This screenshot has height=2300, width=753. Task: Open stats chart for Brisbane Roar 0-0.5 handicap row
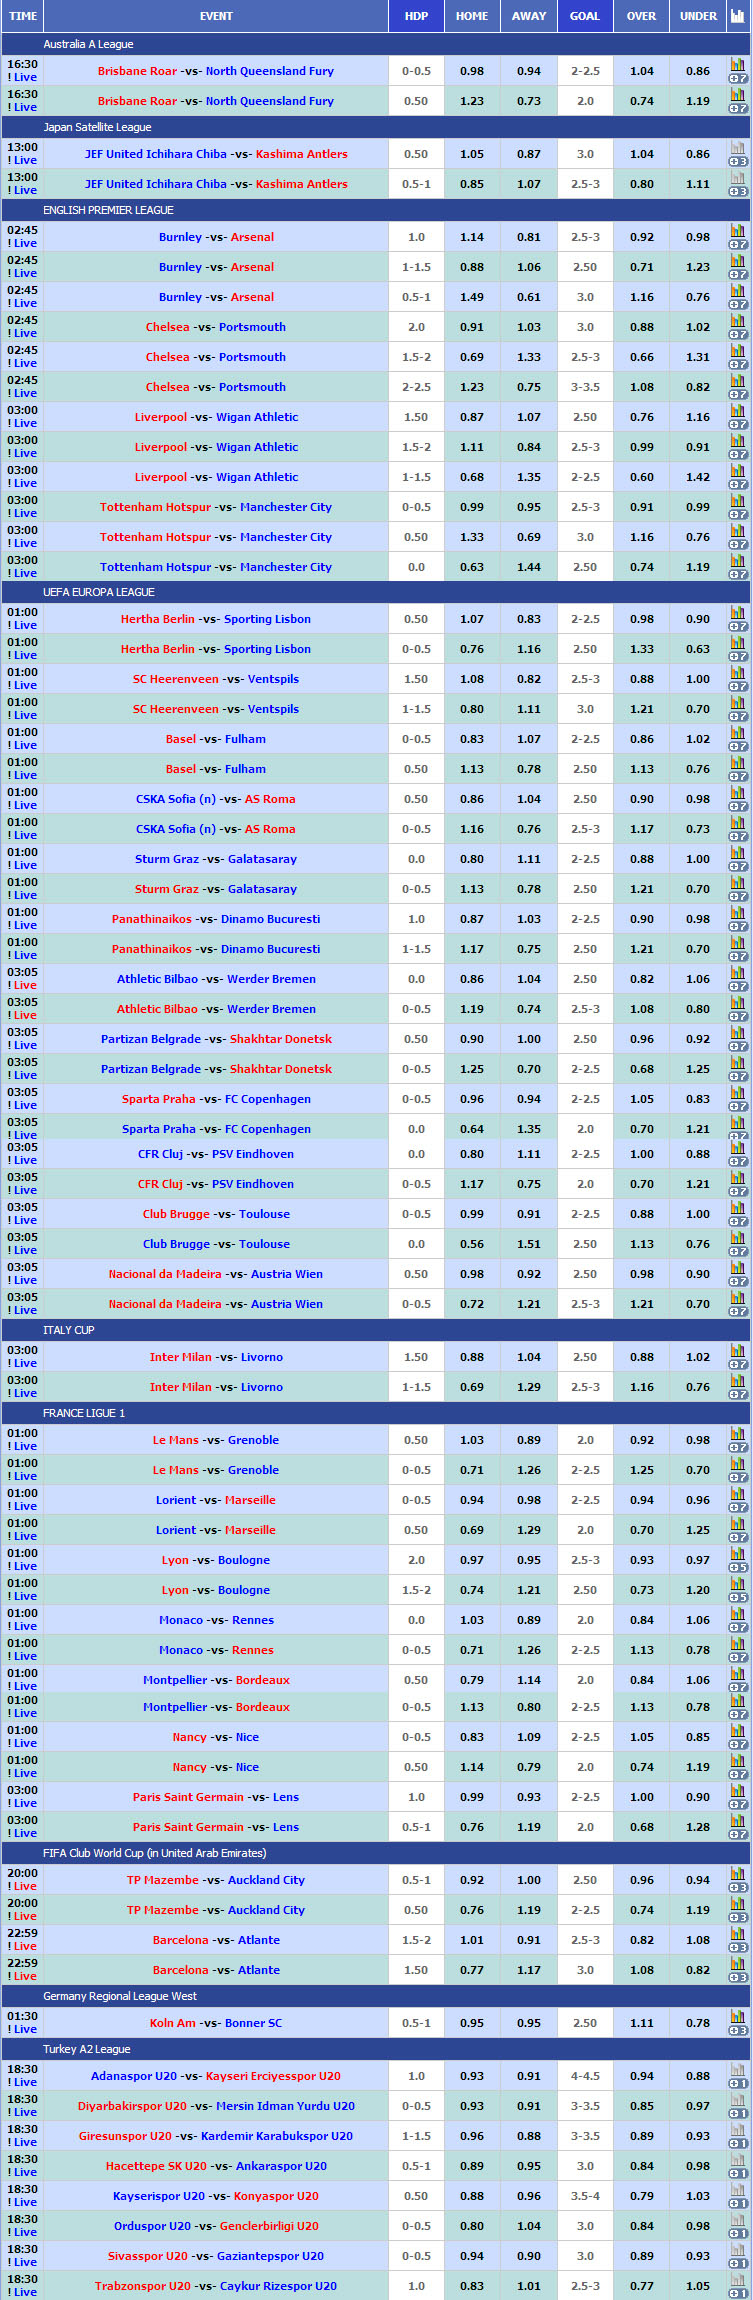(738, 65)
